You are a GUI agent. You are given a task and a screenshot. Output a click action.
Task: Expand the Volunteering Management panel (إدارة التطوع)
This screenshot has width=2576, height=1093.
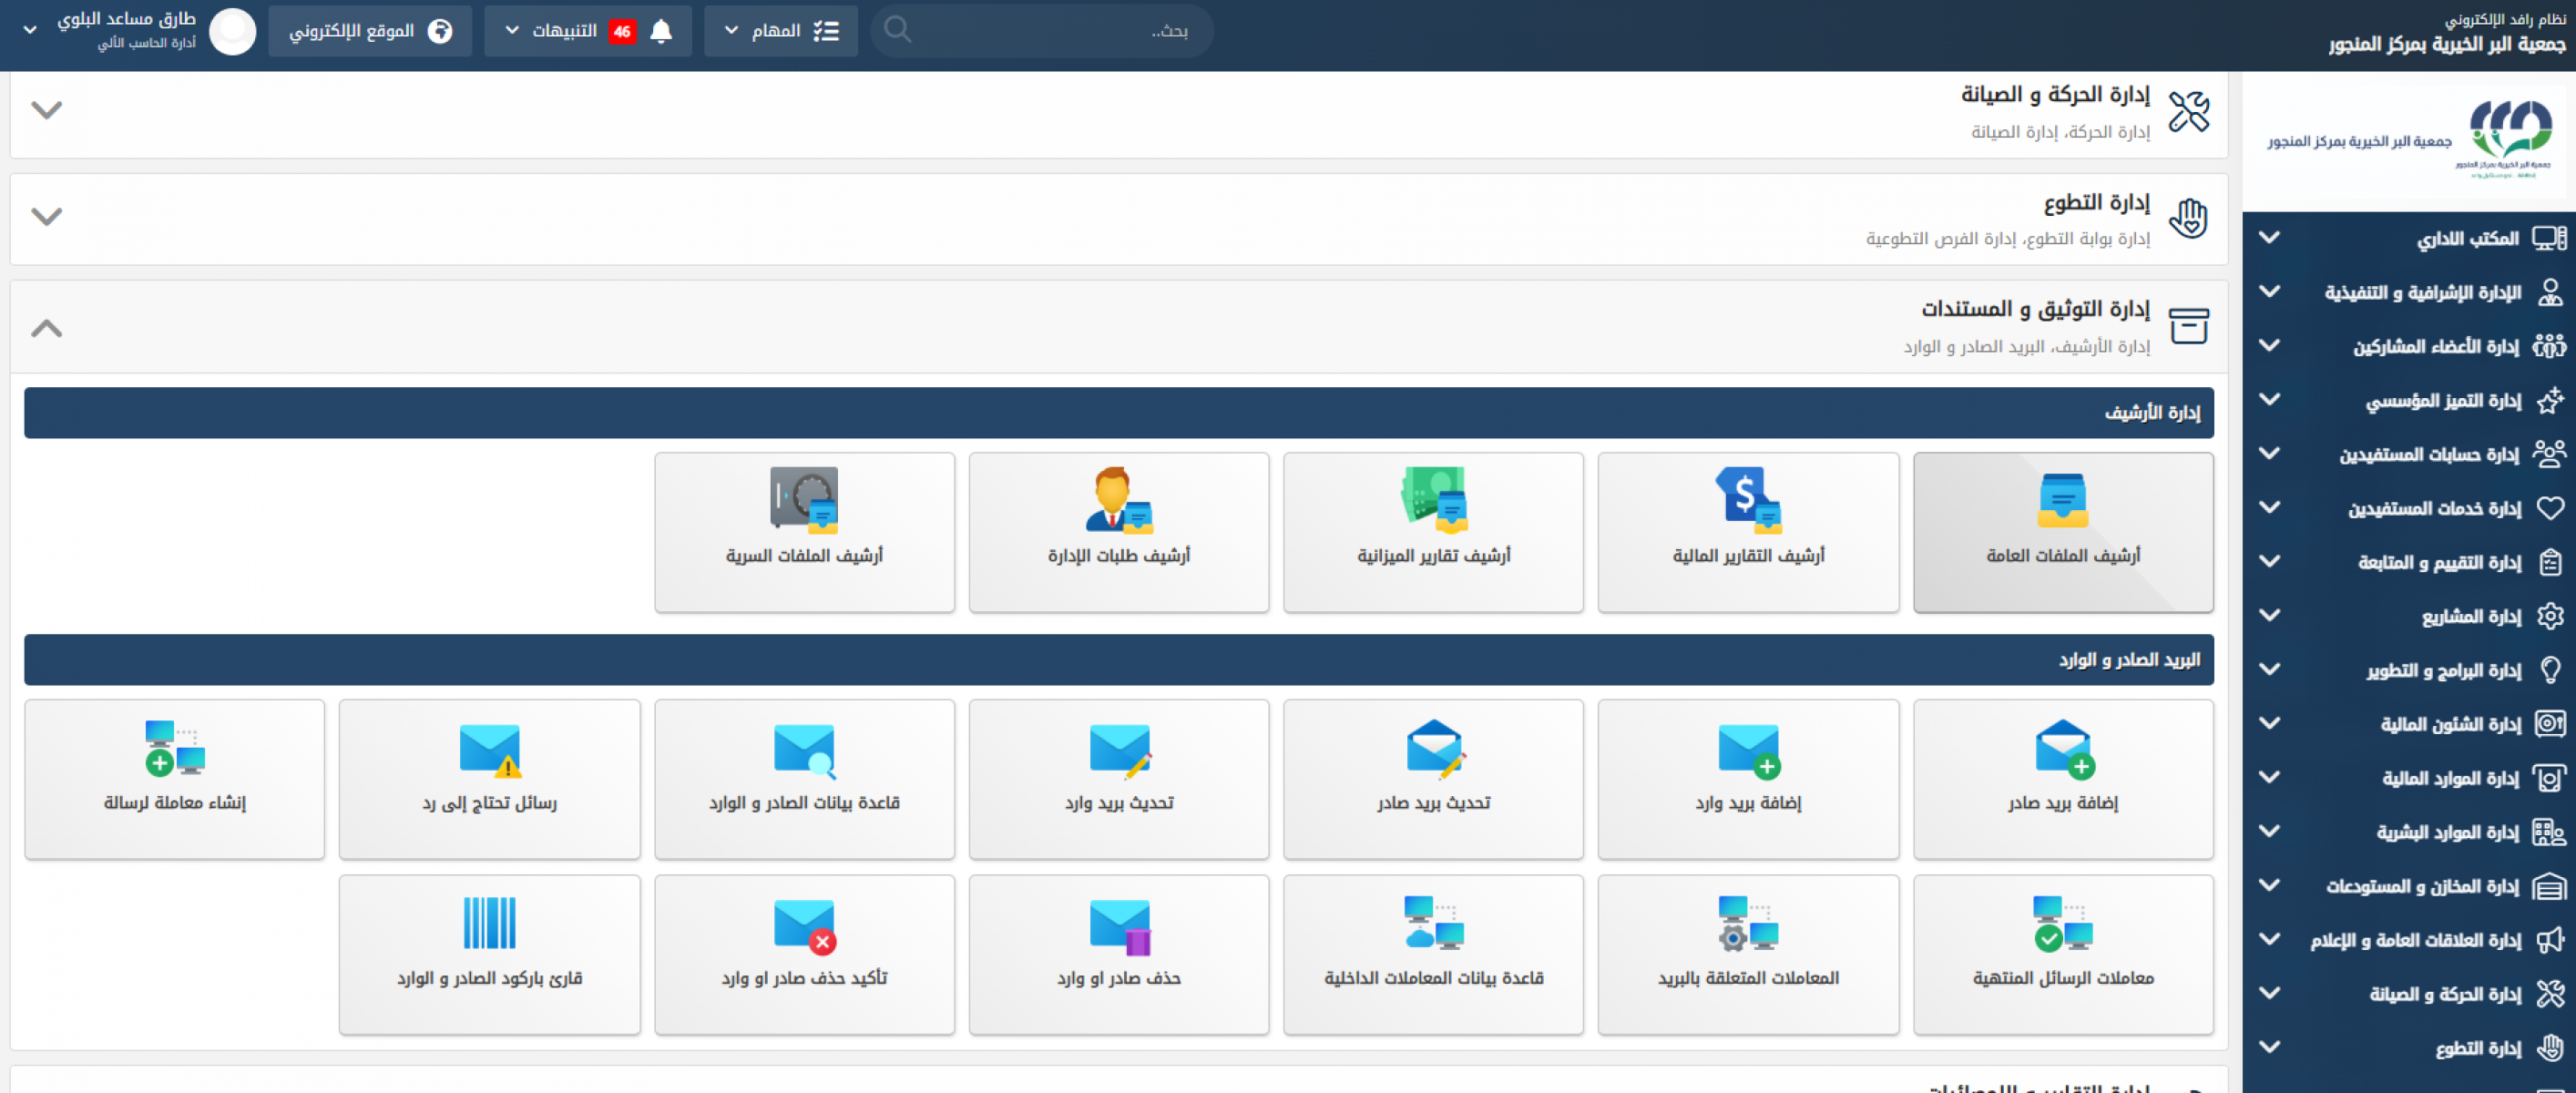[x=46, y=216]
